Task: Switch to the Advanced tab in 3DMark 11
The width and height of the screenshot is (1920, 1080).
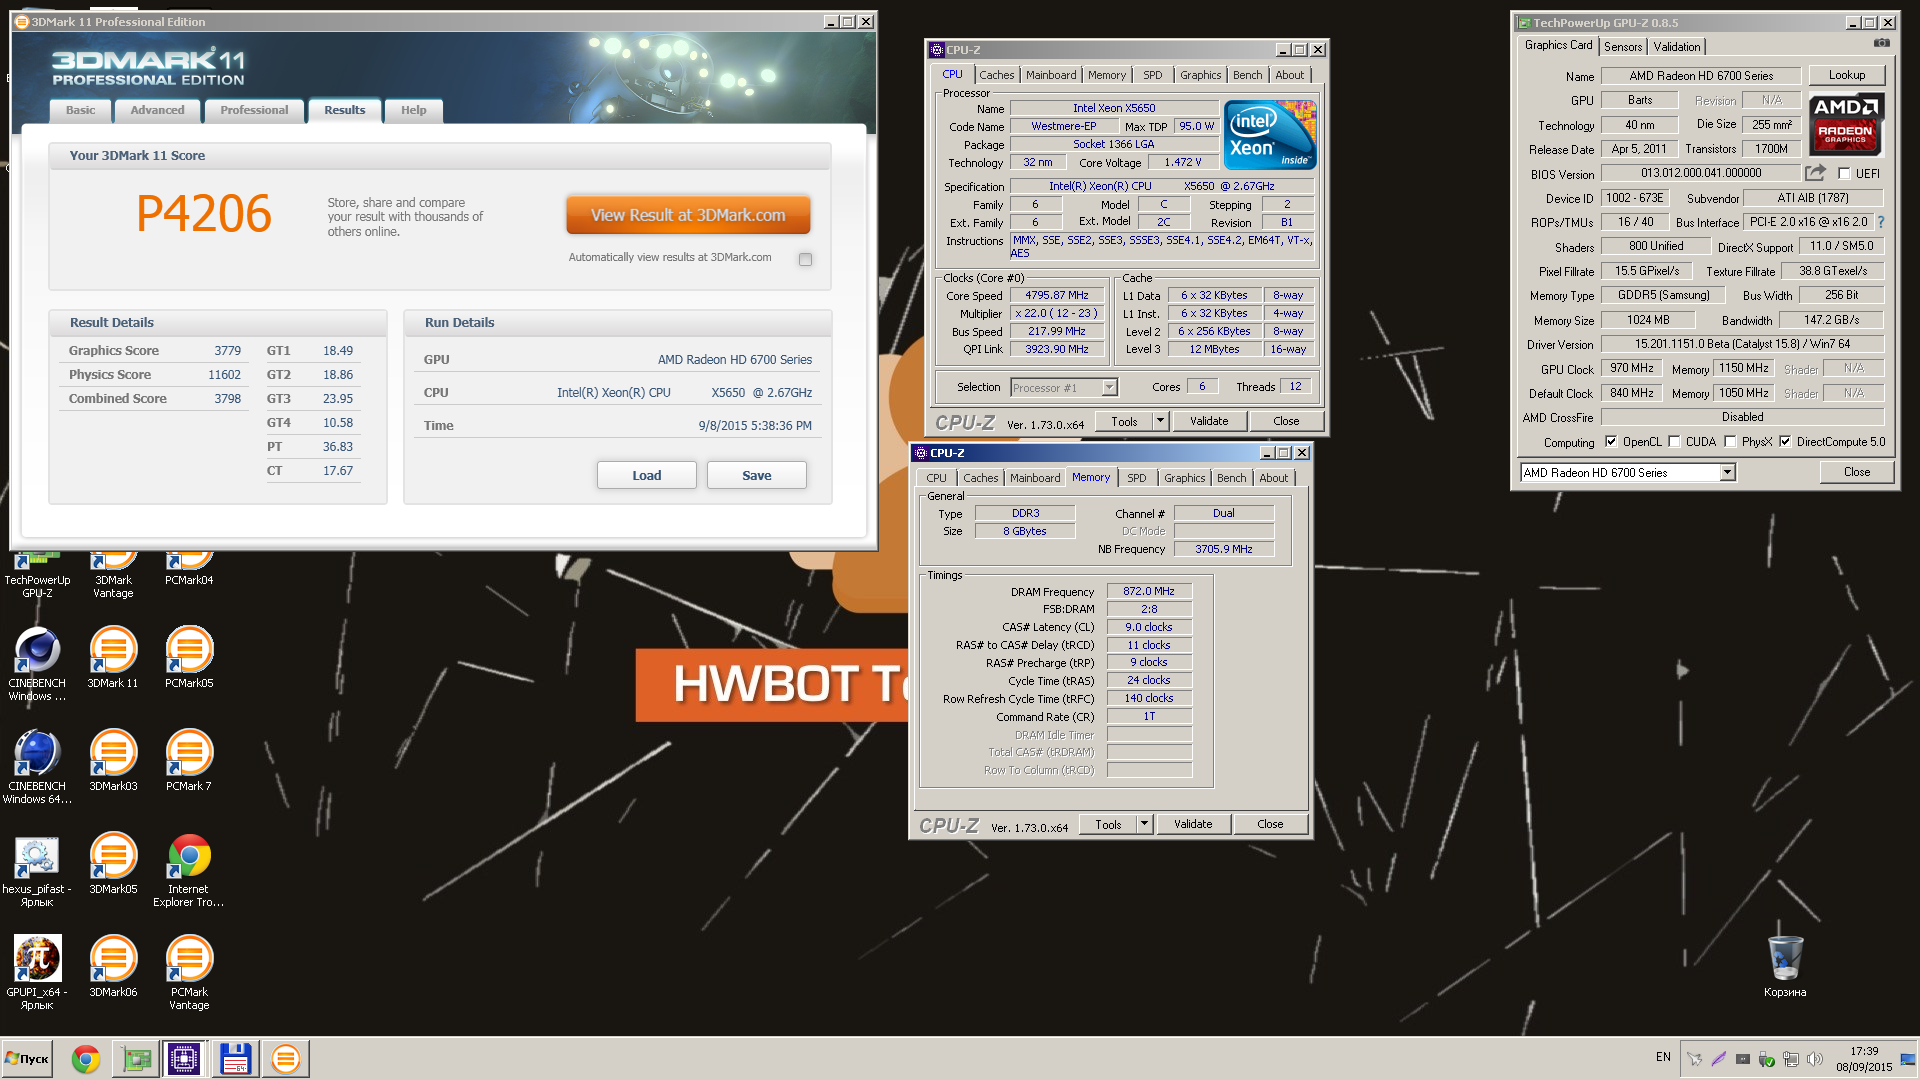Action: [157, 110]
